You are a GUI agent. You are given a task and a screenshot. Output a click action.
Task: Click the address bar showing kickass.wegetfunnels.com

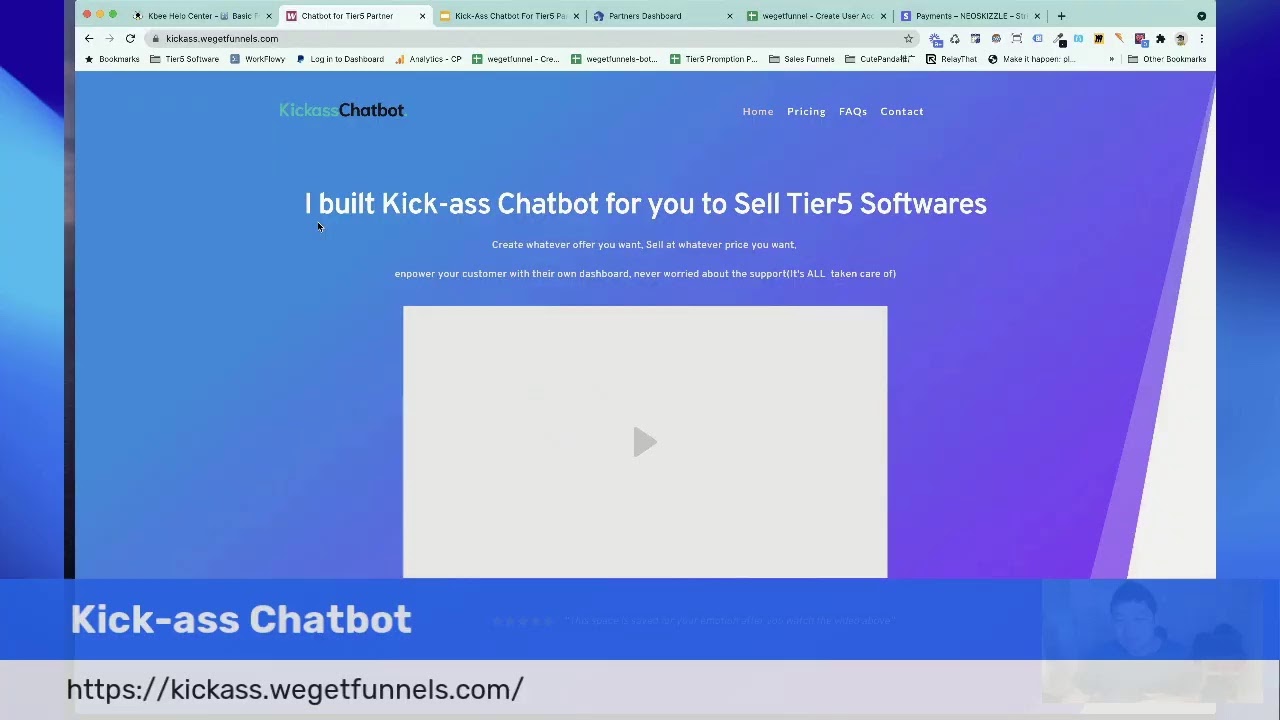[x=530, y=38]
